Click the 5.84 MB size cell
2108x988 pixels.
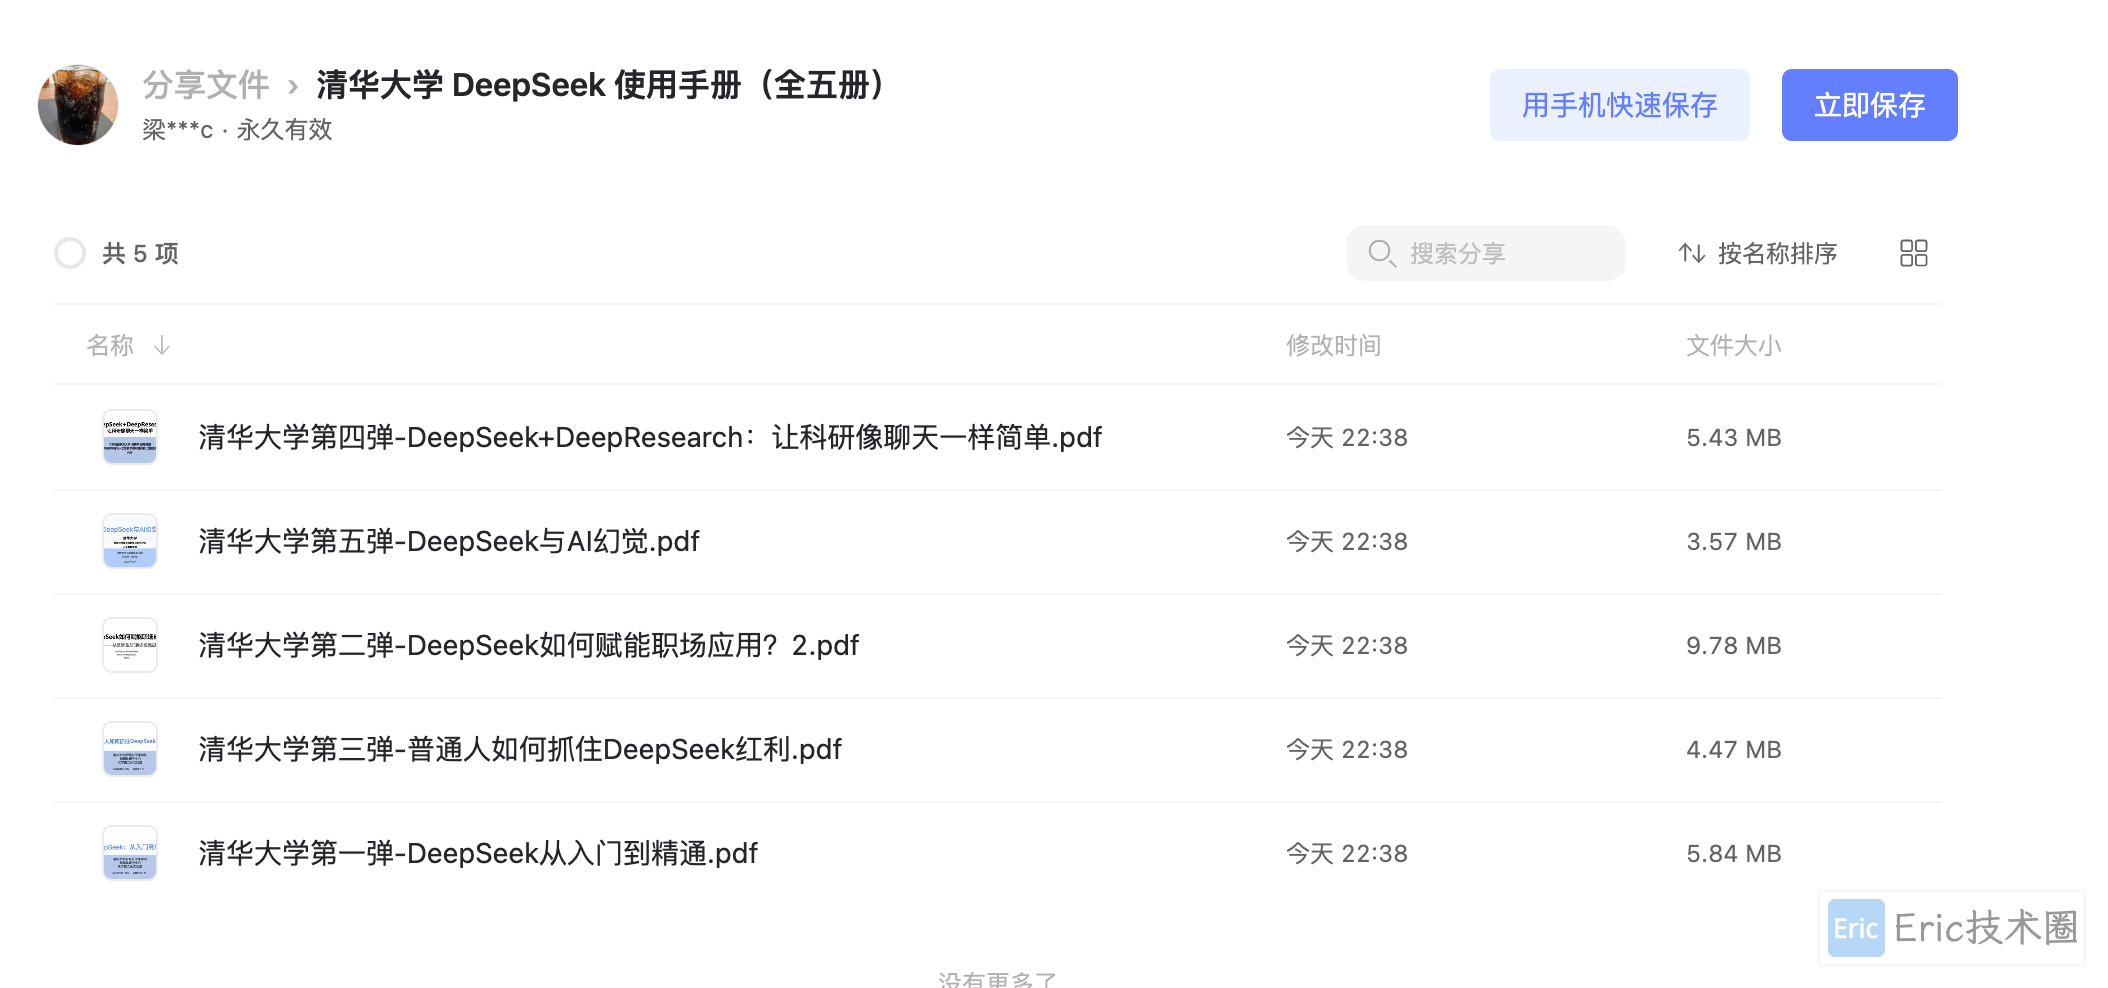point(1734,853)
